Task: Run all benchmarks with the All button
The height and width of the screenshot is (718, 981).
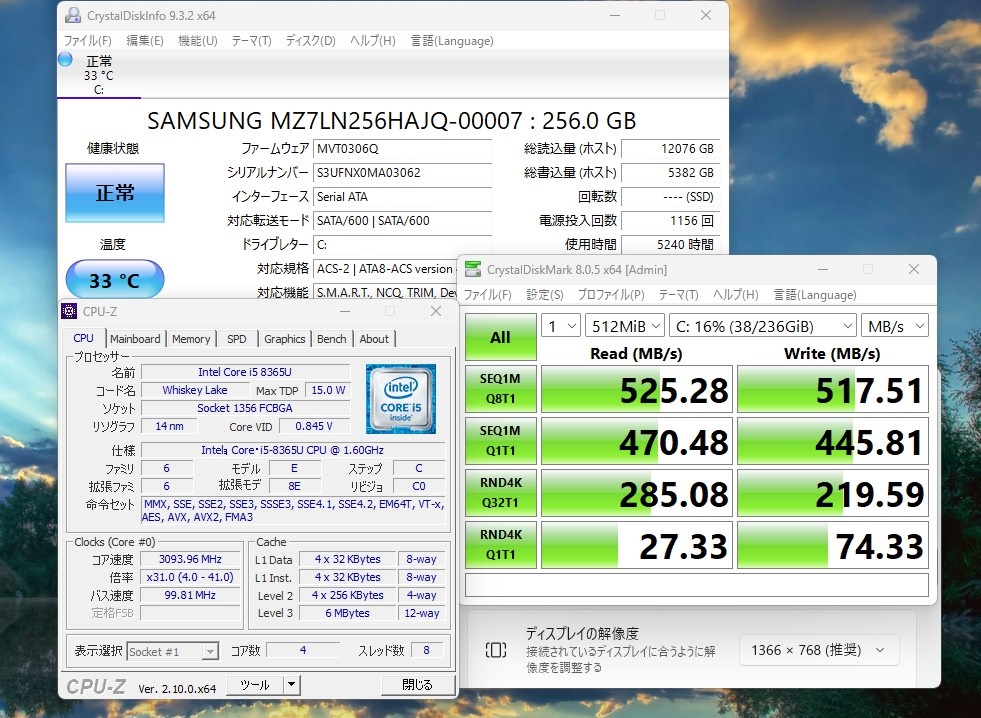Action: click(x=501, y=337)
